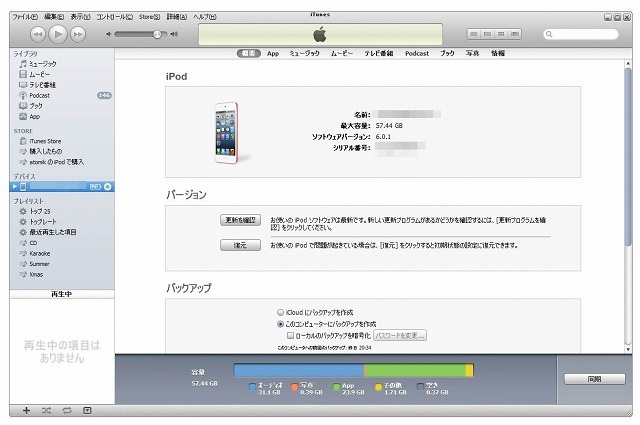Select このコンピューターにバックアップを作成 radio button
This screenshot has height=425, width=640.
tap(280, 324)
